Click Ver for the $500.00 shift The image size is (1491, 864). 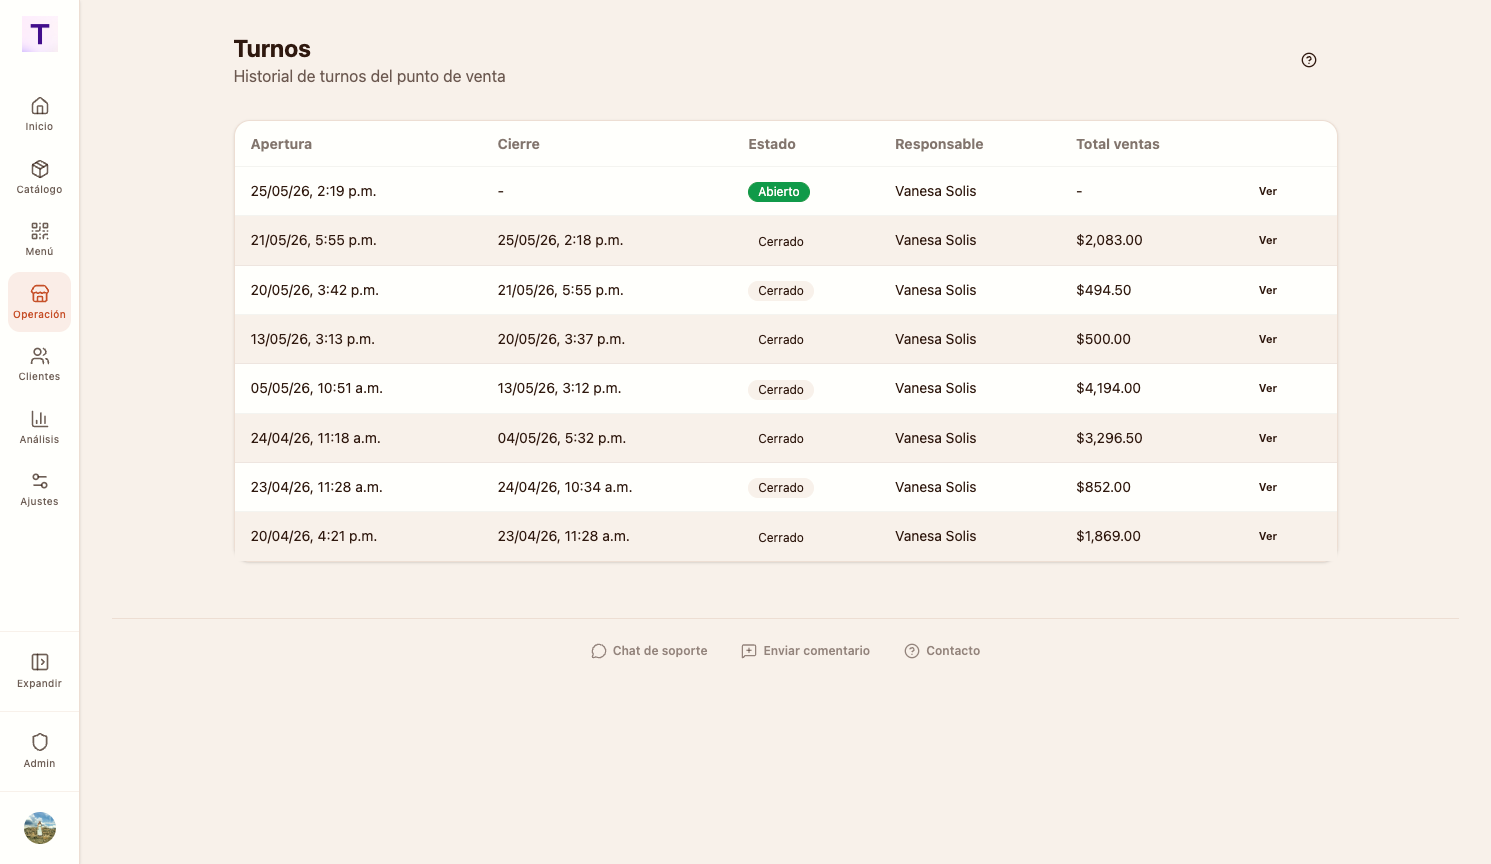click(1268, 339)
